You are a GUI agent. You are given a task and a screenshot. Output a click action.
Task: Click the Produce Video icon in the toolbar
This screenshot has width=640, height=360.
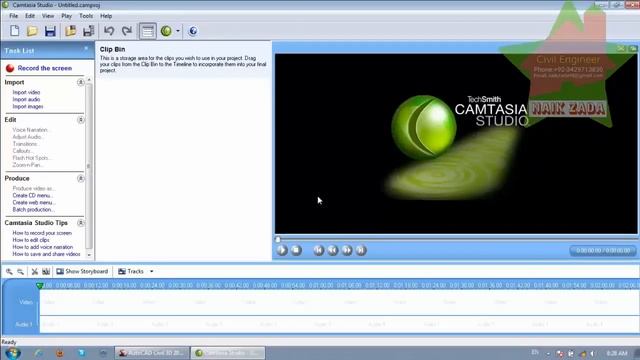pyautogui.click(x=89, y=31)
